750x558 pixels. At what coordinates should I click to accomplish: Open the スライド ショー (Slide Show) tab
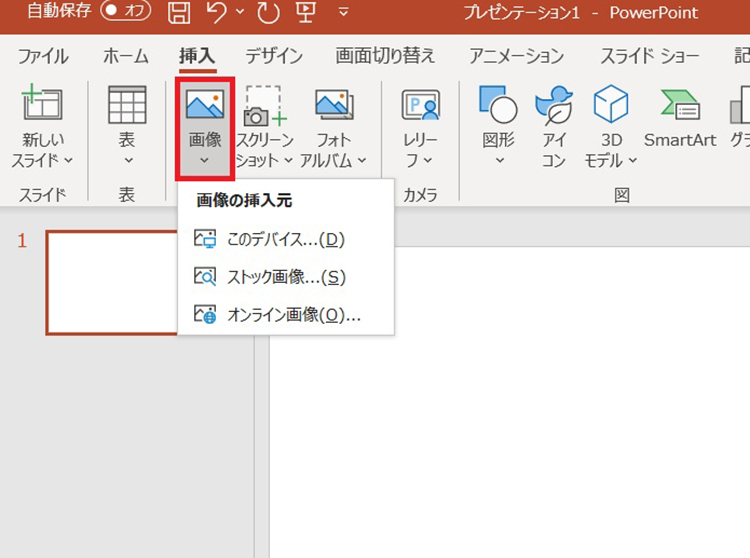coord(650,56)
